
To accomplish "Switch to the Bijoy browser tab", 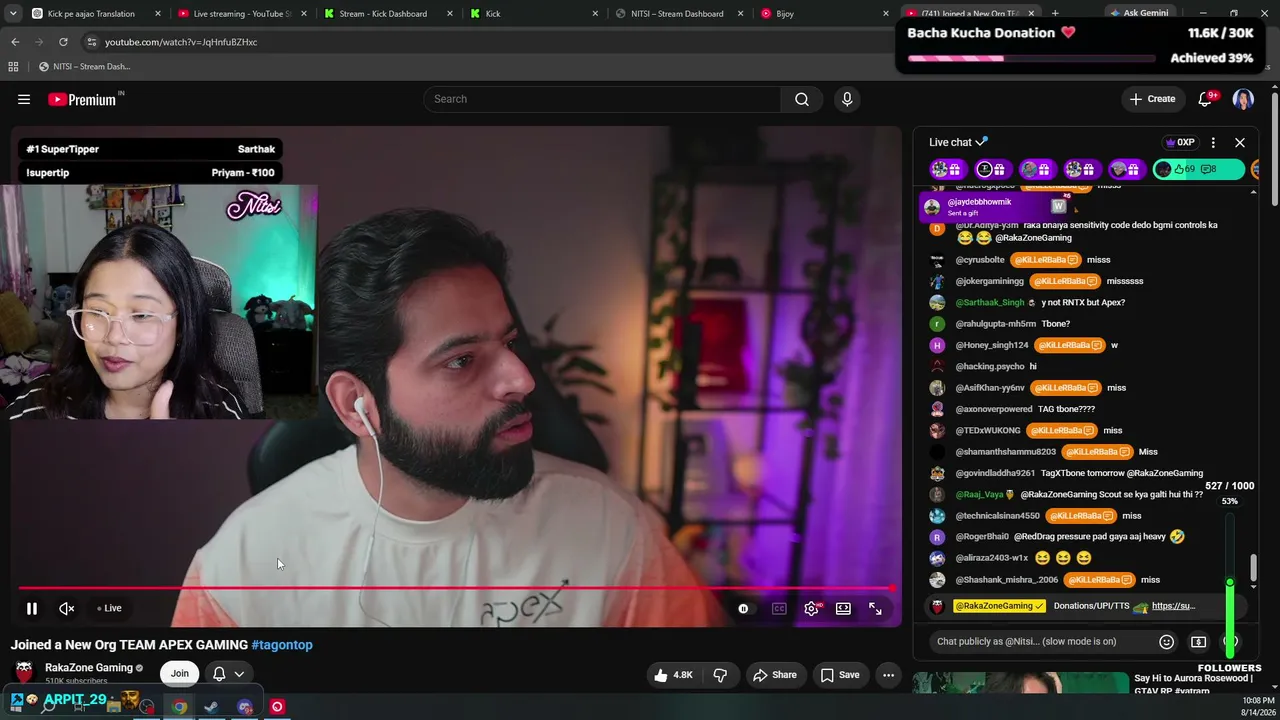I will click(825, 14).
